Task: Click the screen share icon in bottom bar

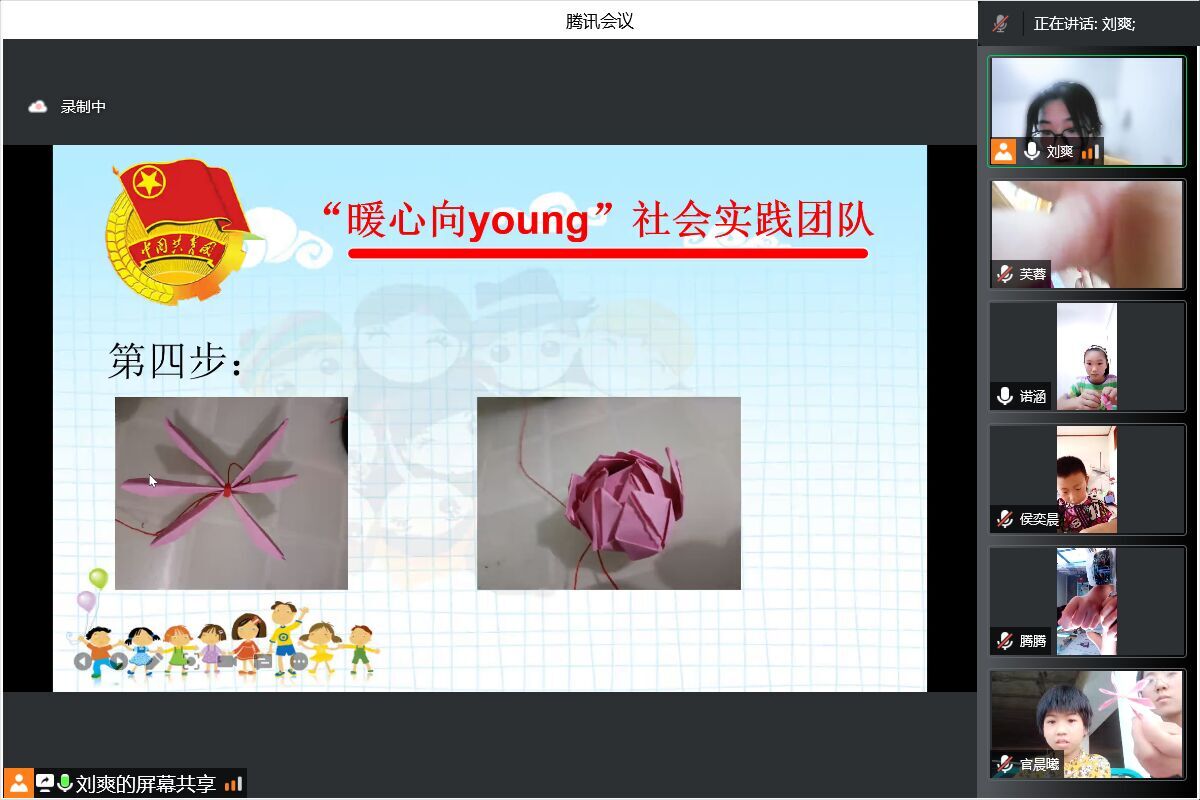Action: click(45, 783)
